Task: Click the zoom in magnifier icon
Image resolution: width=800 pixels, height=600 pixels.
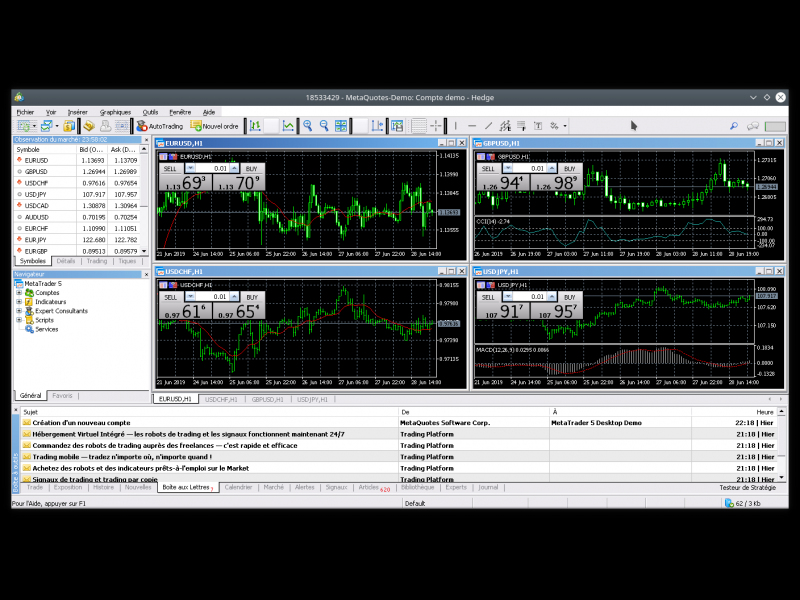Action: tap(308, 126)
